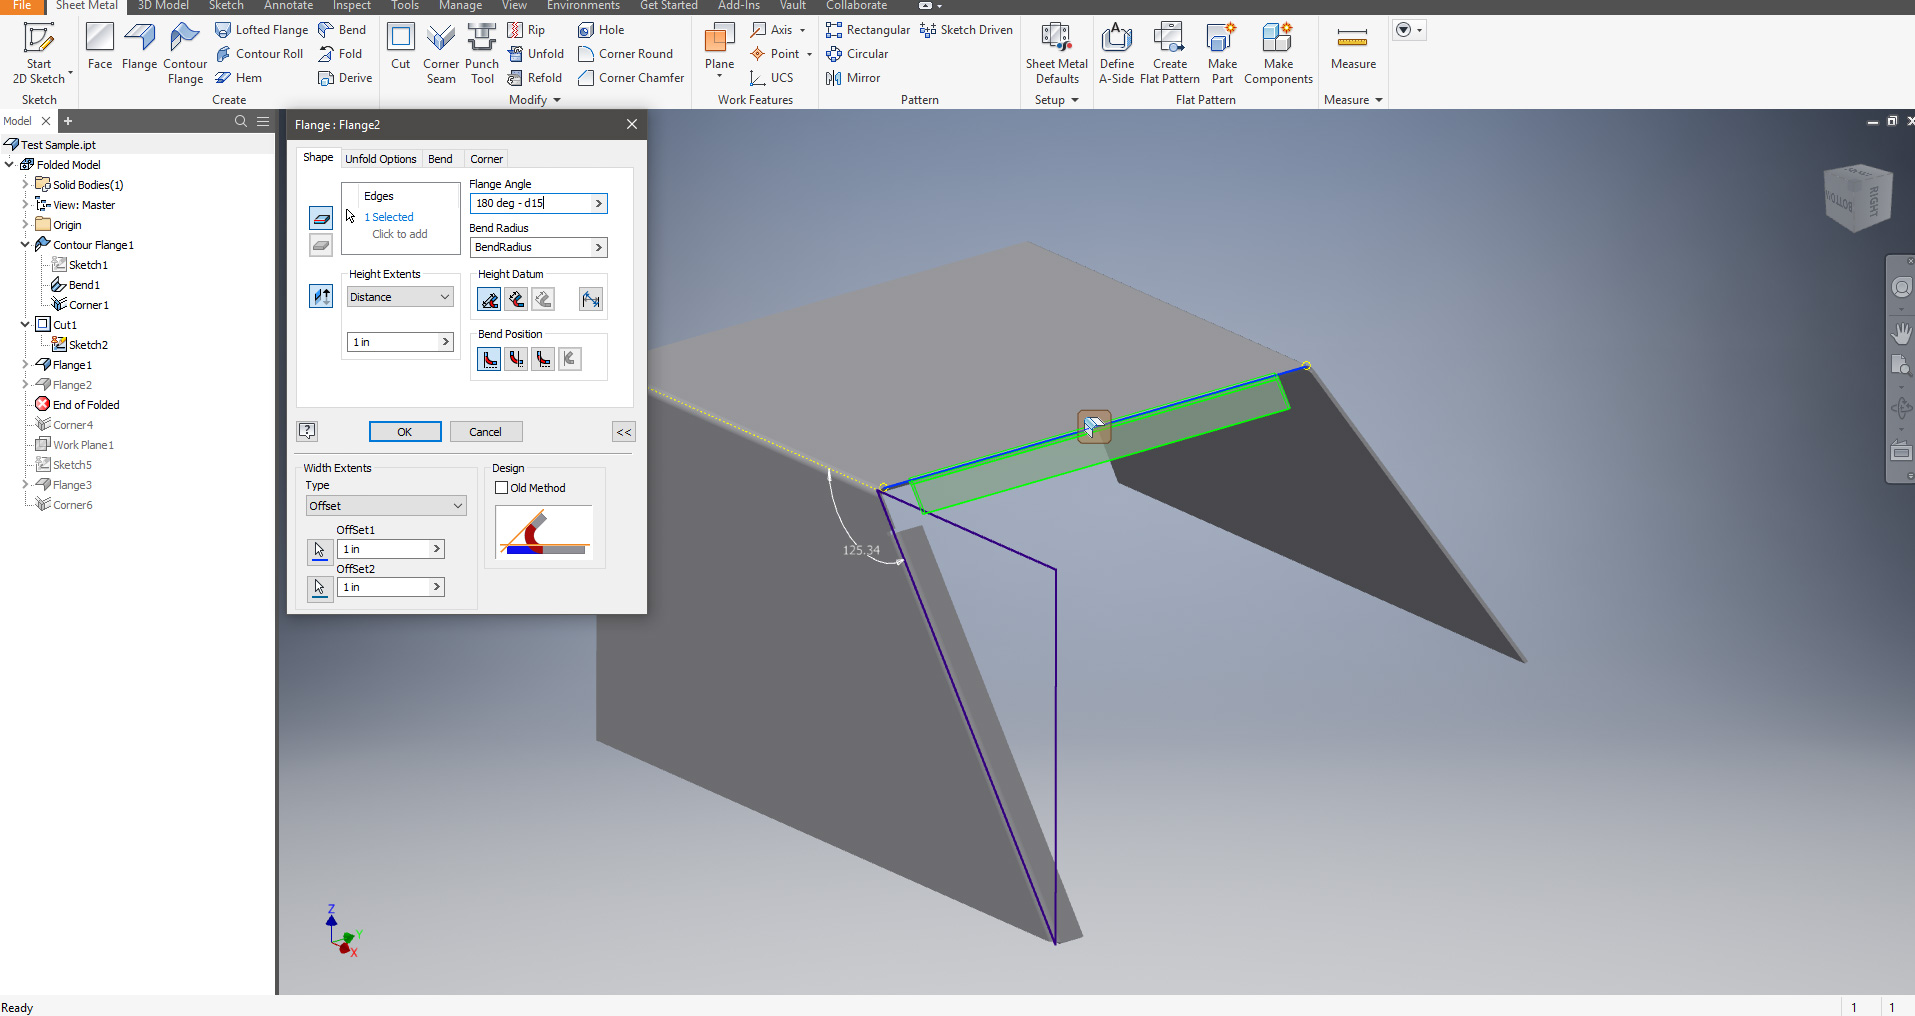Click the Flange Angle value field

point(530,203)
